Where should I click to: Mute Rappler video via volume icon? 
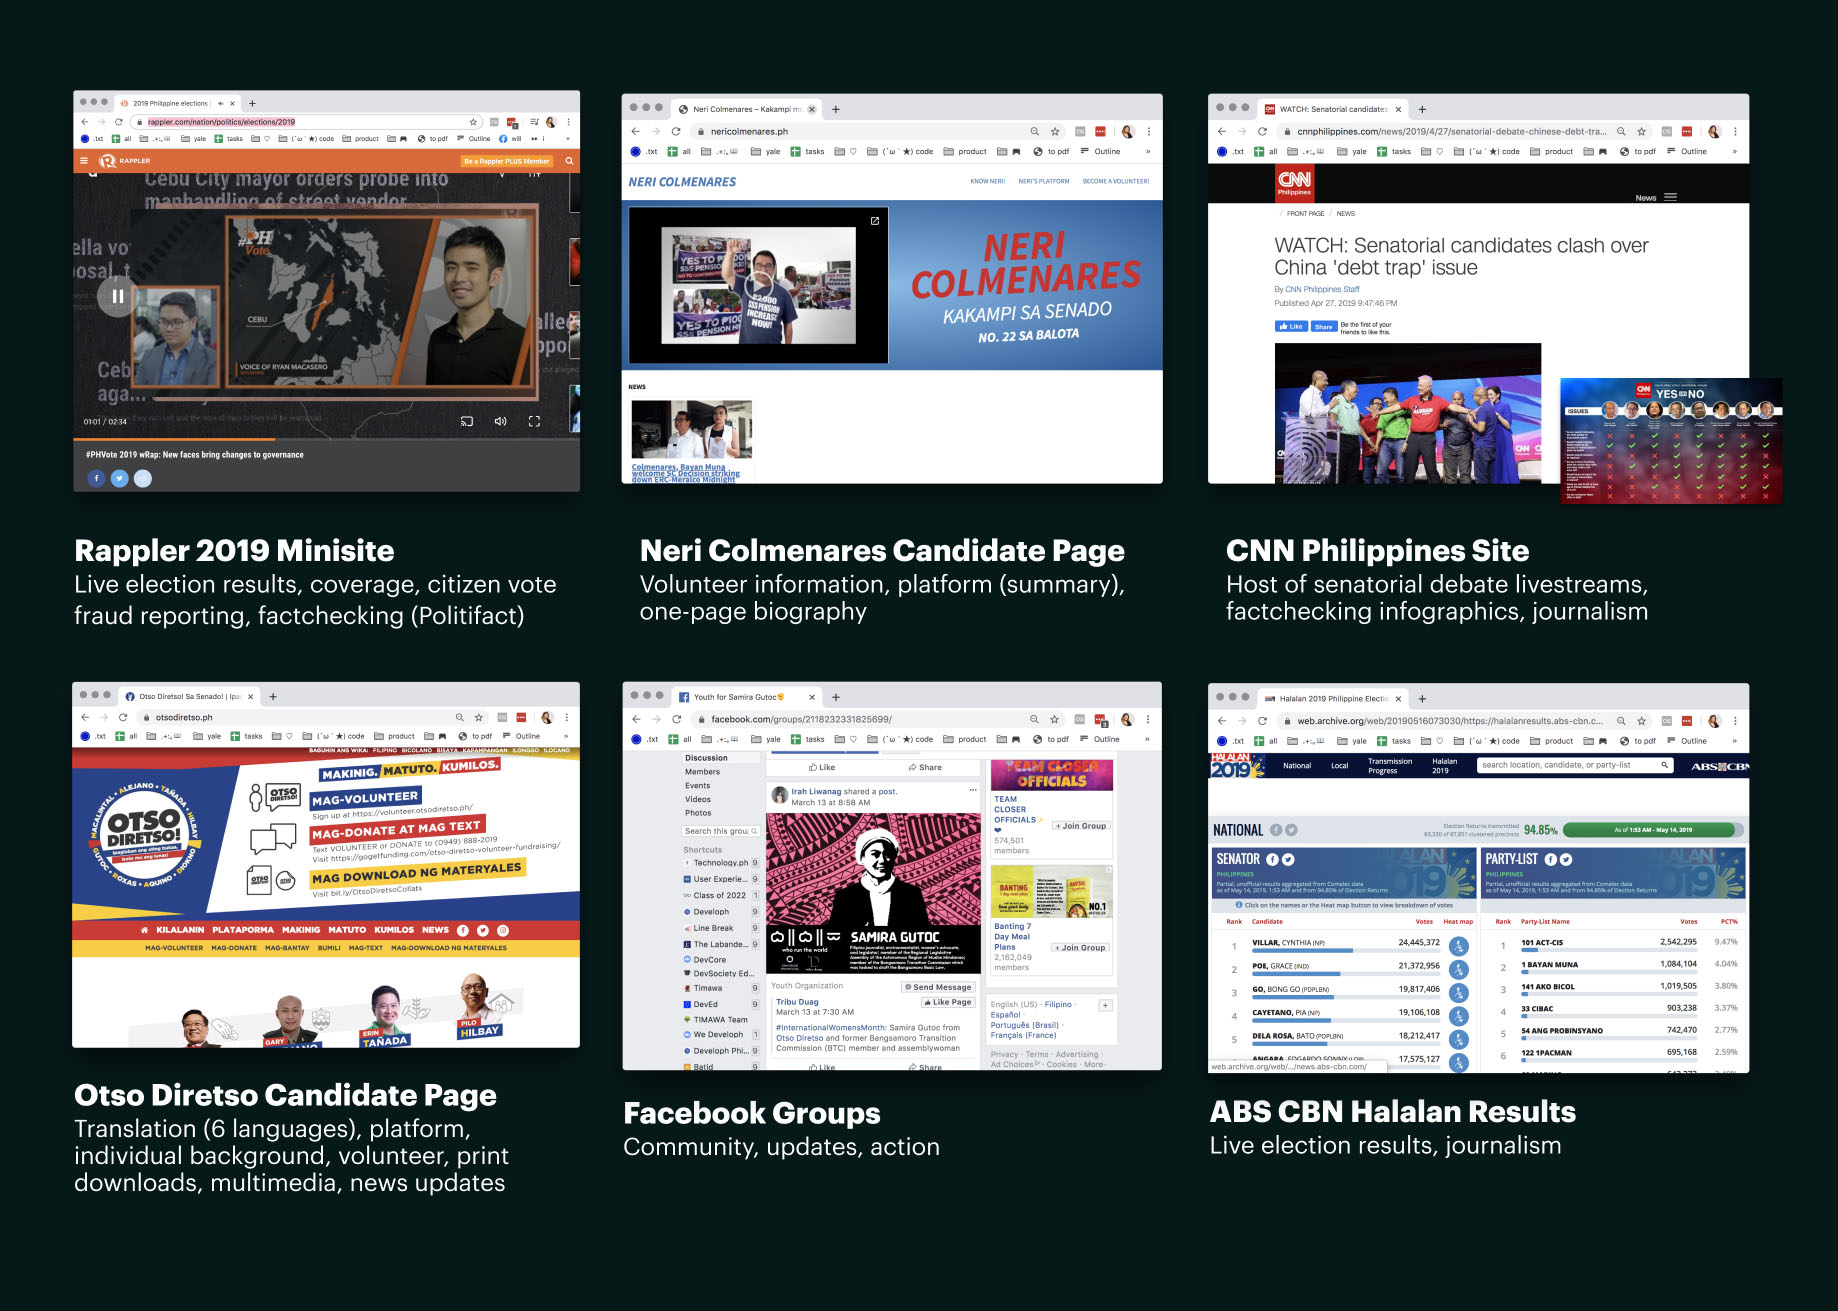(500, 422)
